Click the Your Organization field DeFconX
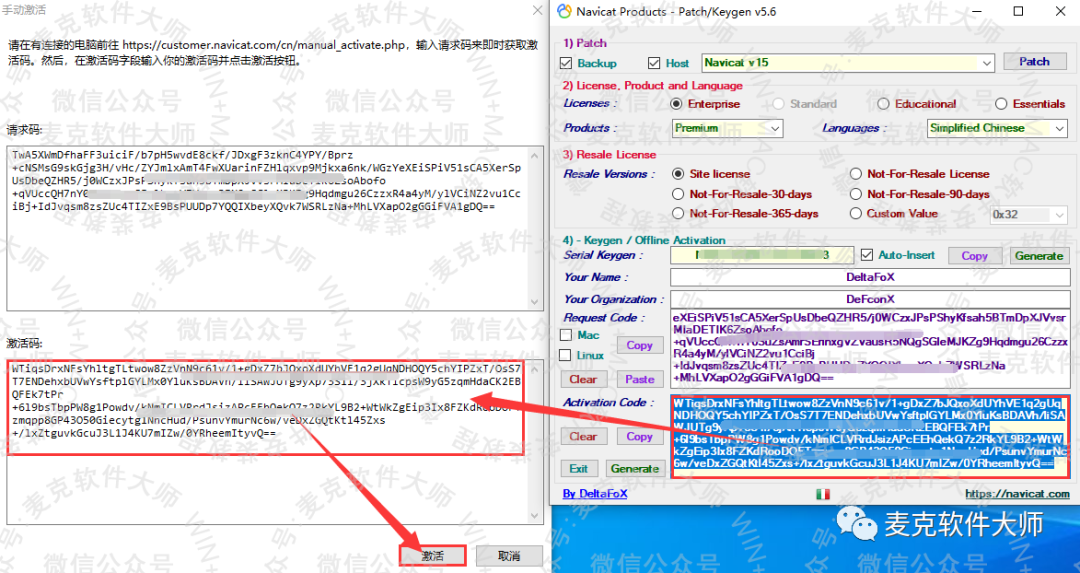Screen dimensions: 1080x573 coord(870,299)
